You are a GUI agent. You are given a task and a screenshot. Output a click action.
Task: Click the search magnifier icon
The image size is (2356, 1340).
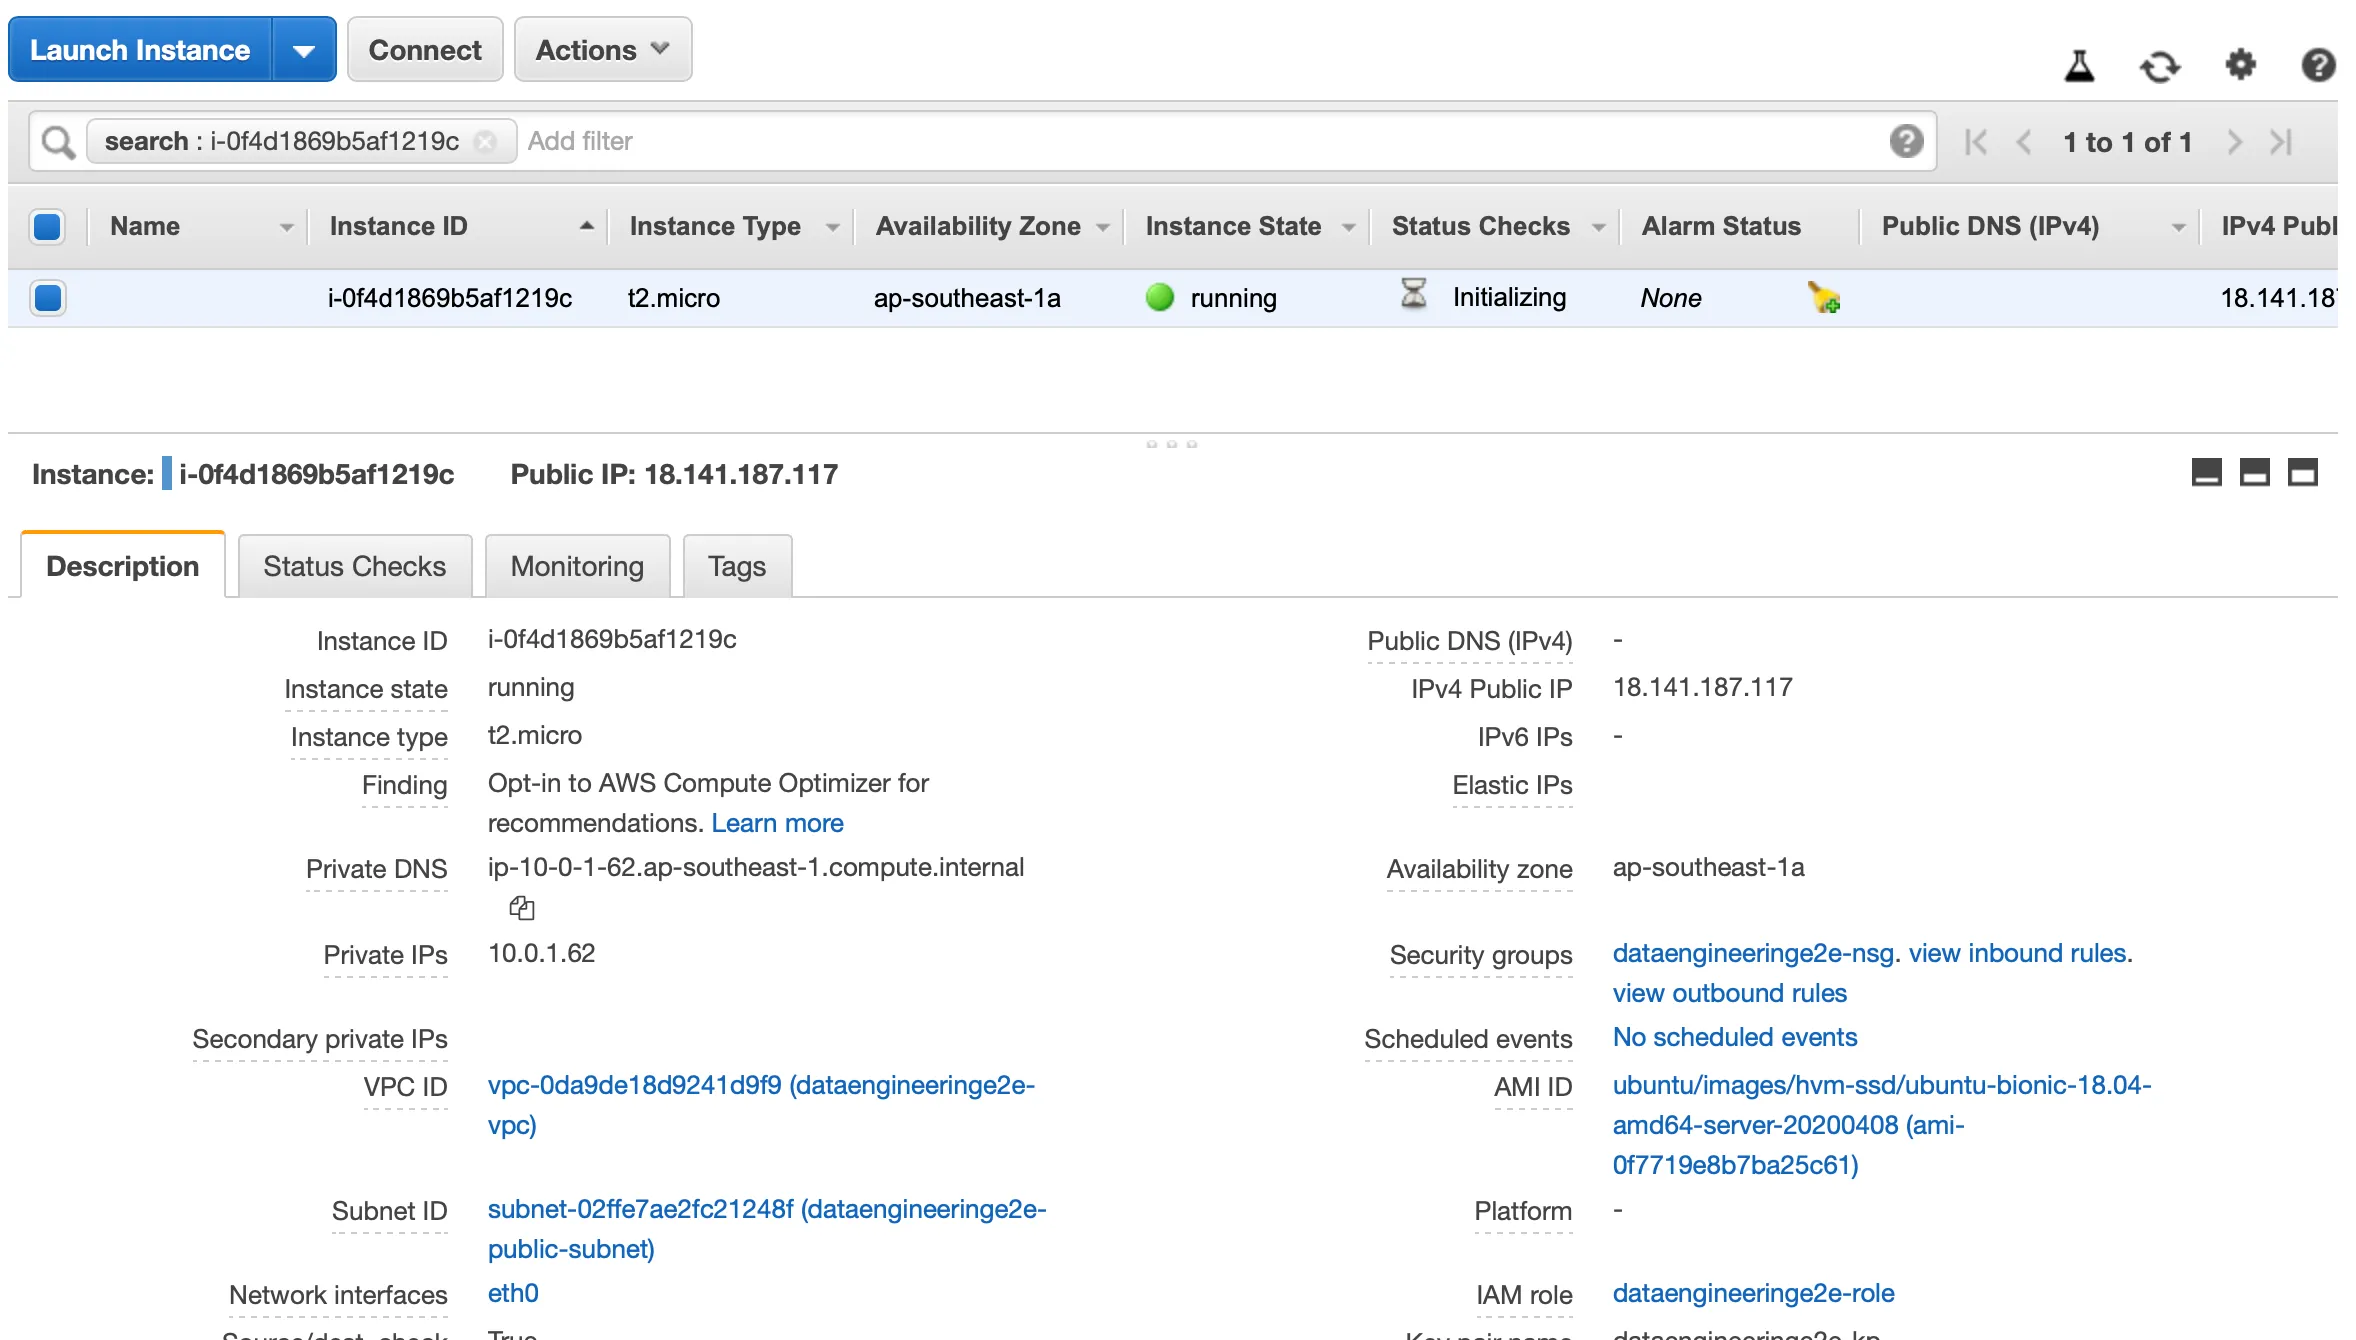(x=58, y=142)
